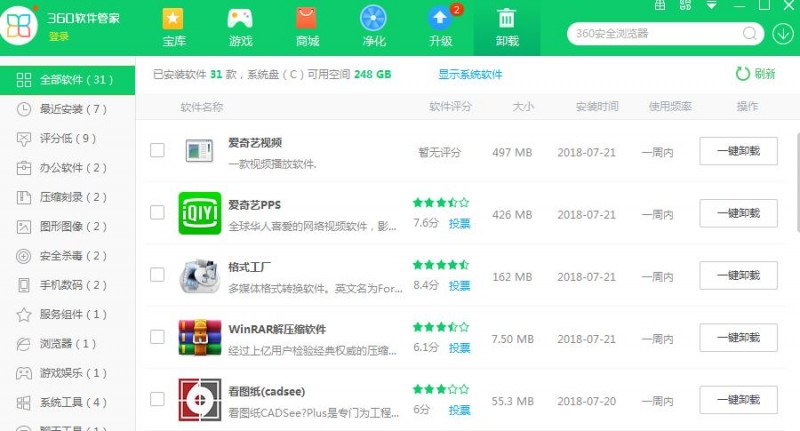Screen dimensions: 800x431
Task: Sort by 软件评分 column header
Action: click(450, 107)
